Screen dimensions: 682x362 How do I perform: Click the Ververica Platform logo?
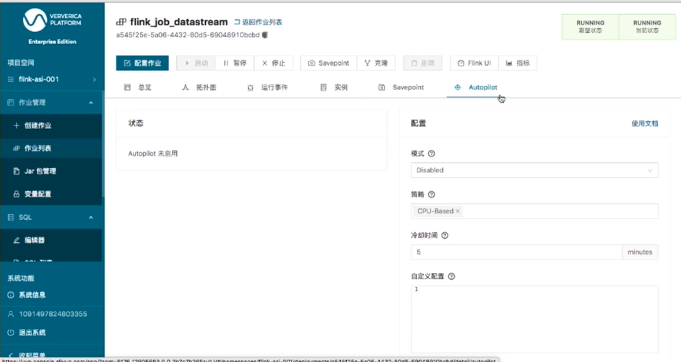coord(52,20)
